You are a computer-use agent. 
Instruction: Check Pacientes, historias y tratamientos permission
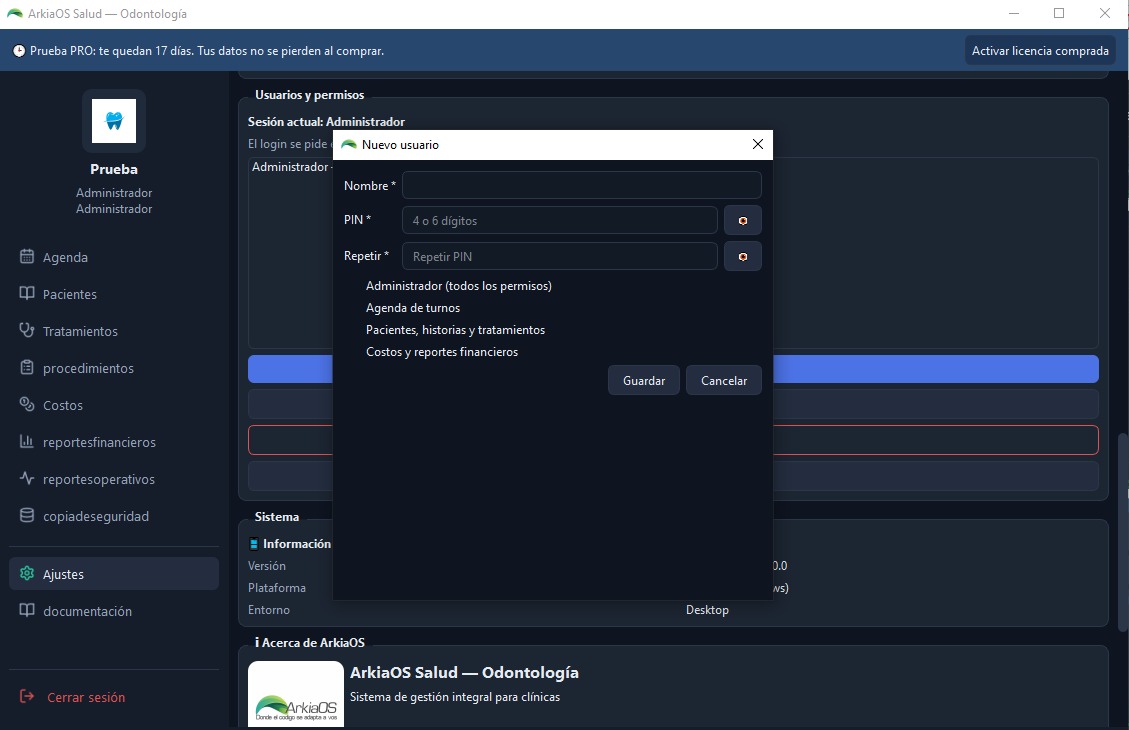pos(455,330)
